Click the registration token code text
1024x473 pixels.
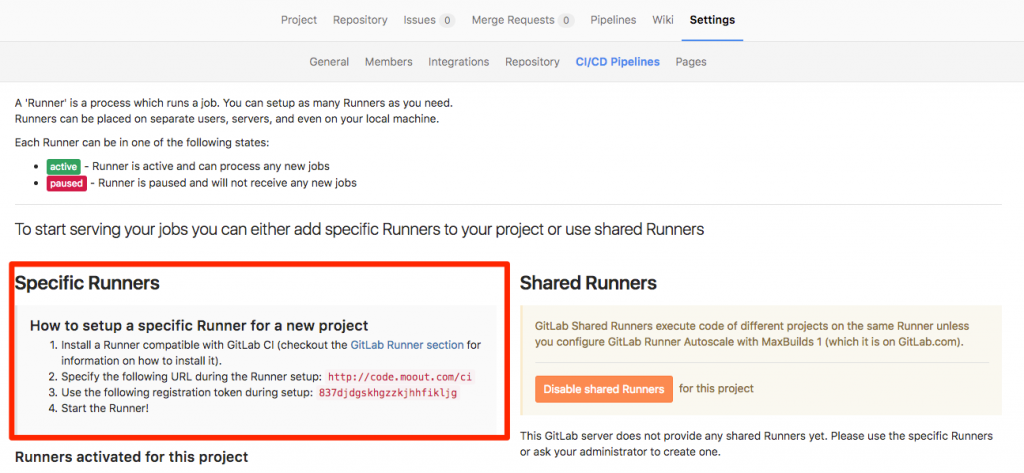point(387,393)
